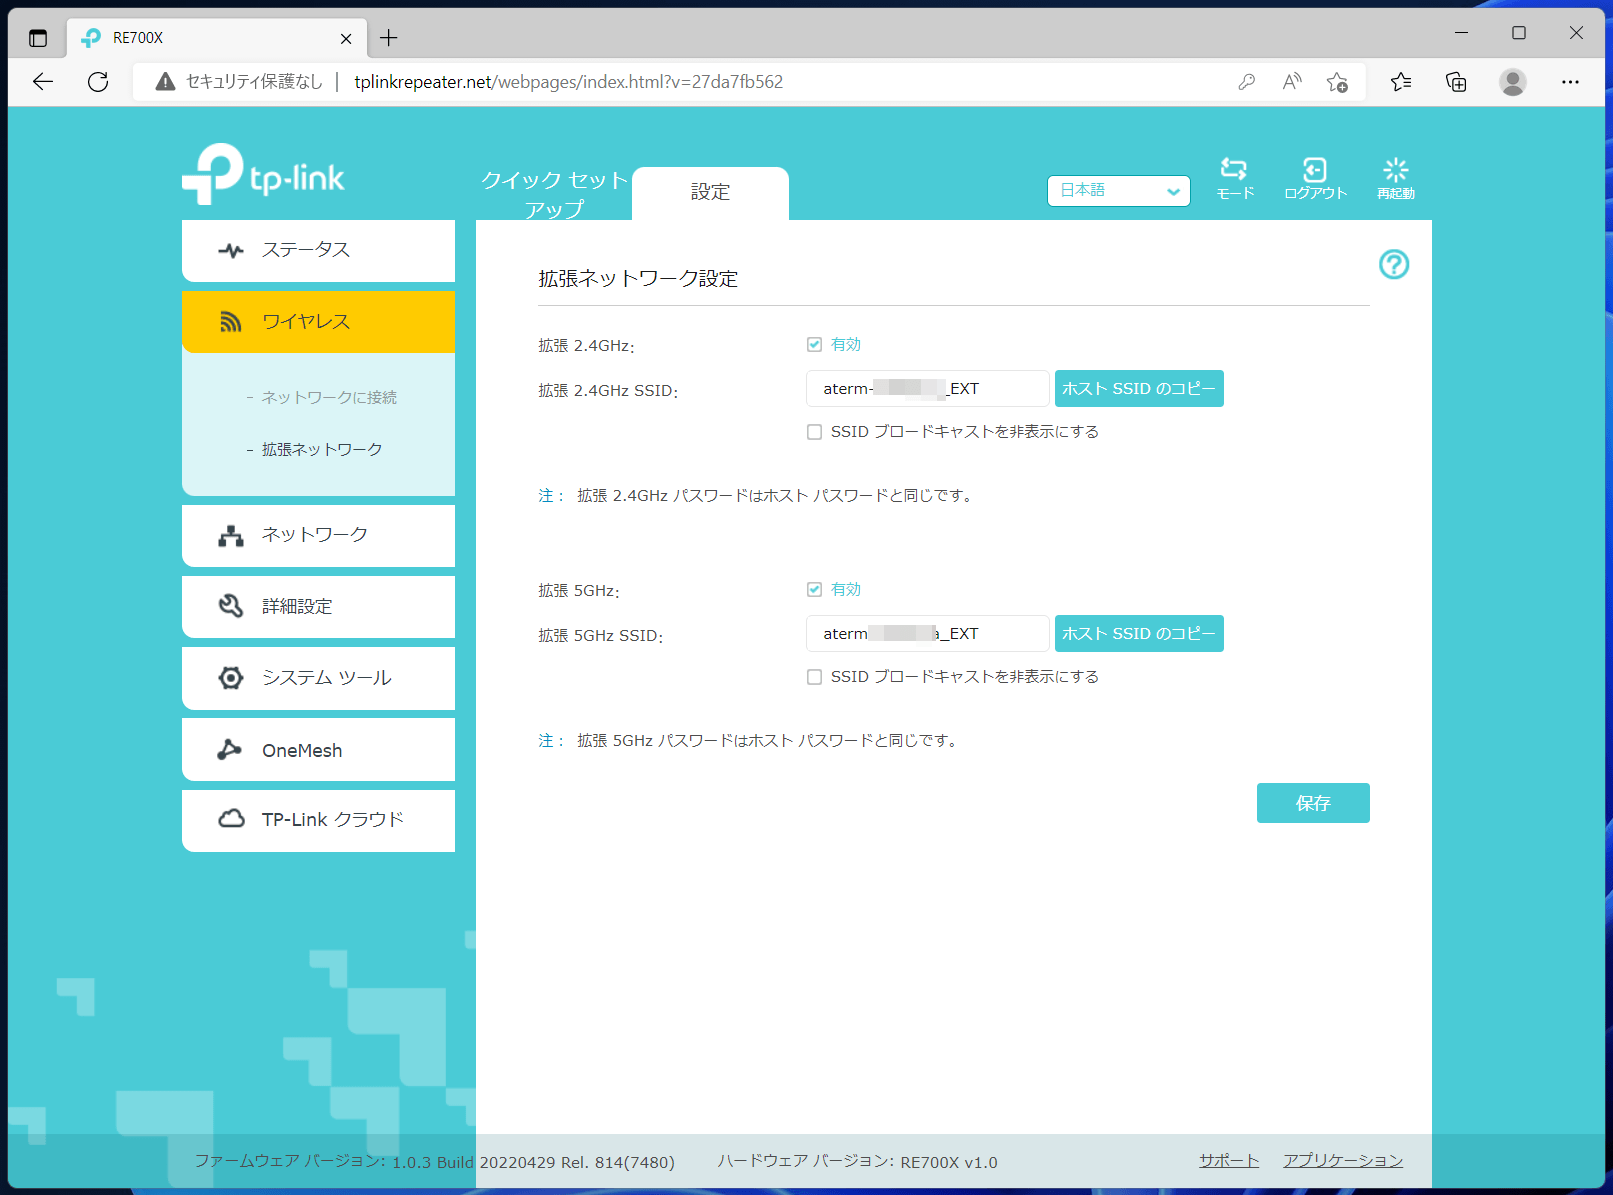Click the password key icon in address bar
This screenshot has height=1195, width=1613.
tap(1246, 82)
